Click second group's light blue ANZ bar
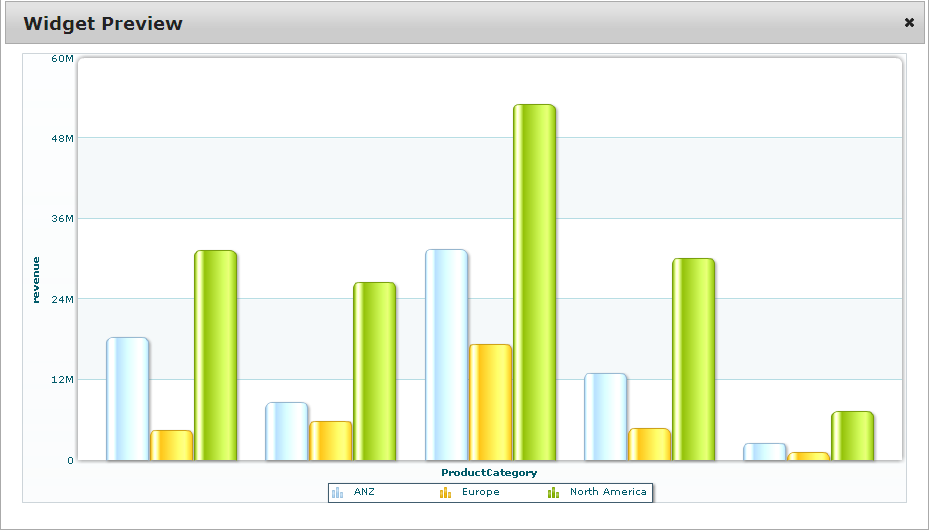The height and width of the screenshot is (530, 929). point(287,431)
